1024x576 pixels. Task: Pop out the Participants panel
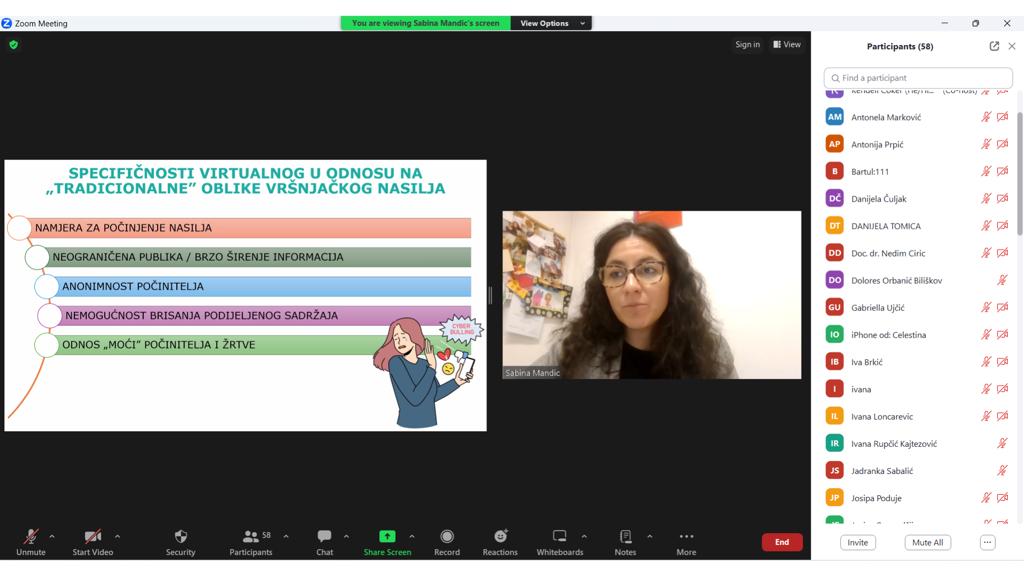(x=994, y=46)
